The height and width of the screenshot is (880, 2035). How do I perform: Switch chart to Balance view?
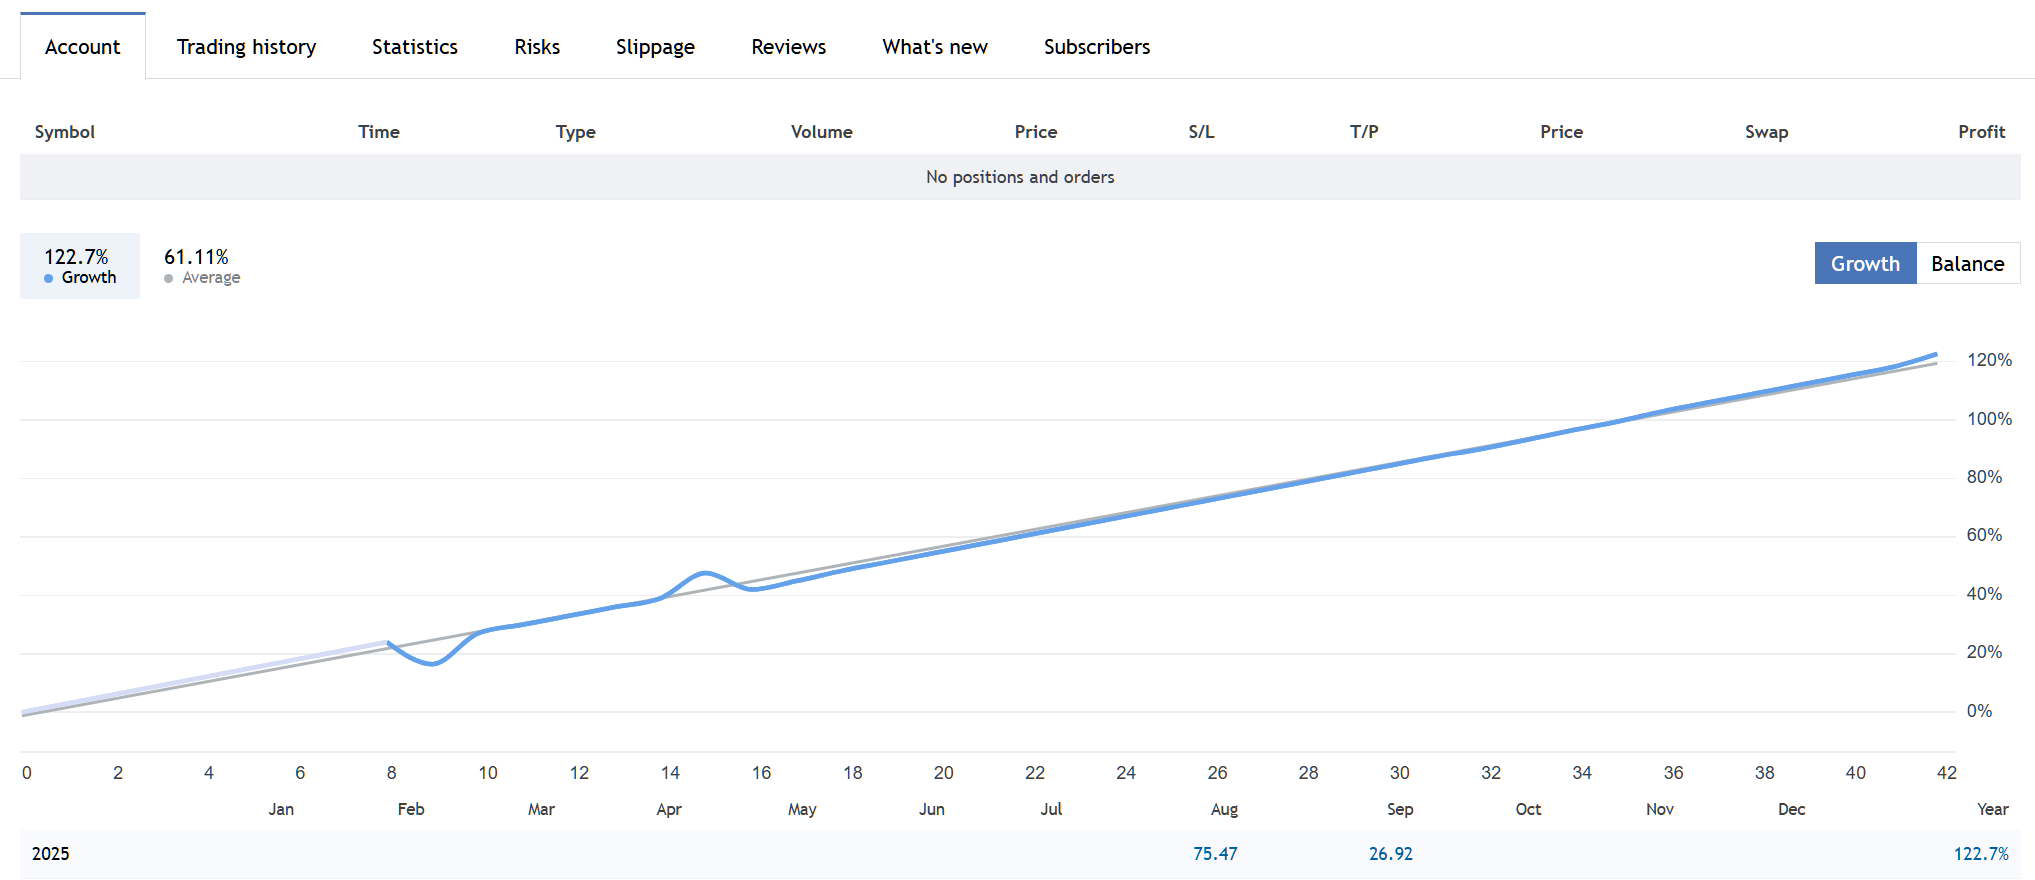pyautogui.click(x=1967, y=264)
